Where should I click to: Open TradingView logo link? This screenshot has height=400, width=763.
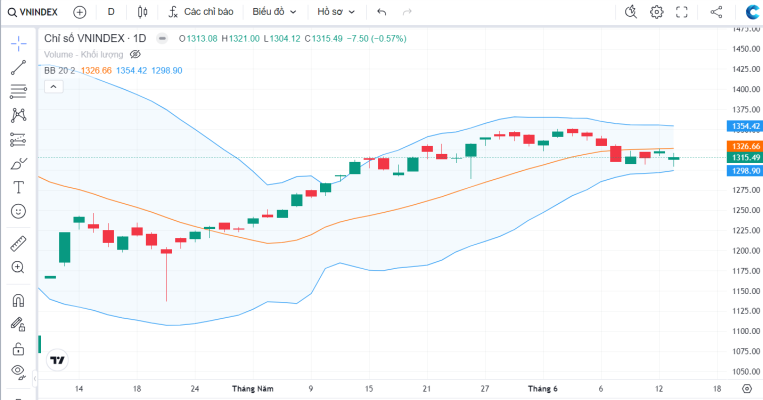[x=57, y=361]
